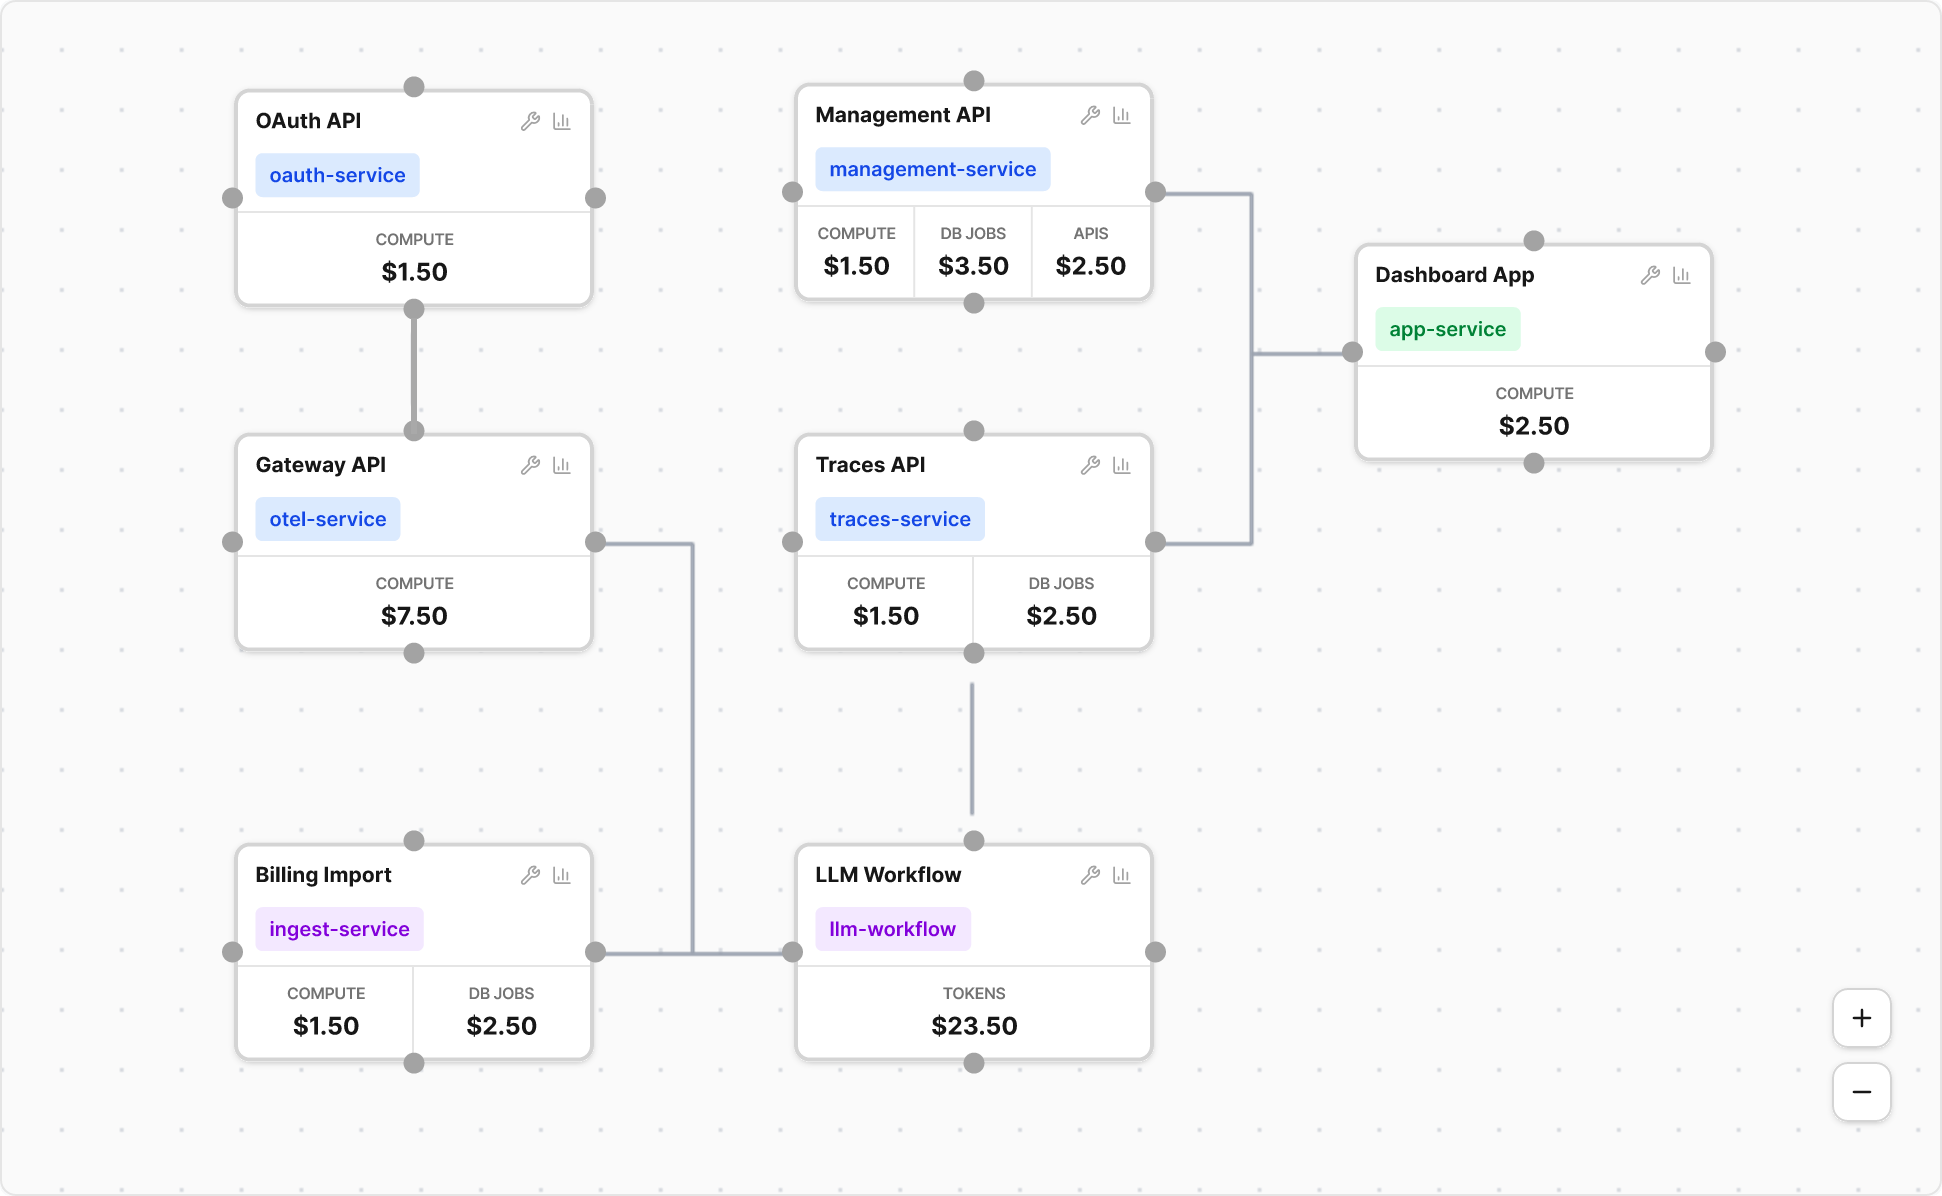Click the top connector handle of LLM Workflow
Viewport: 1942px width, 1196px height.
974,840
